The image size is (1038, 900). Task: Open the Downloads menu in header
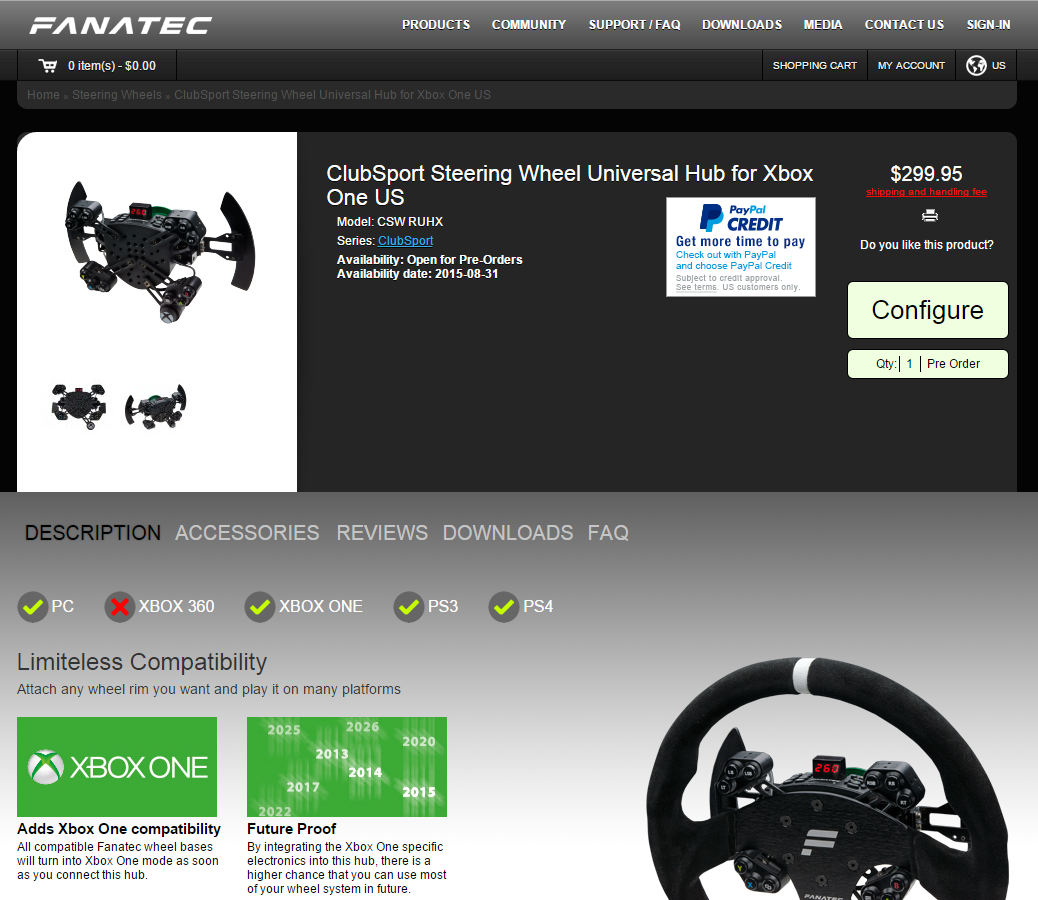click(741, 25)
